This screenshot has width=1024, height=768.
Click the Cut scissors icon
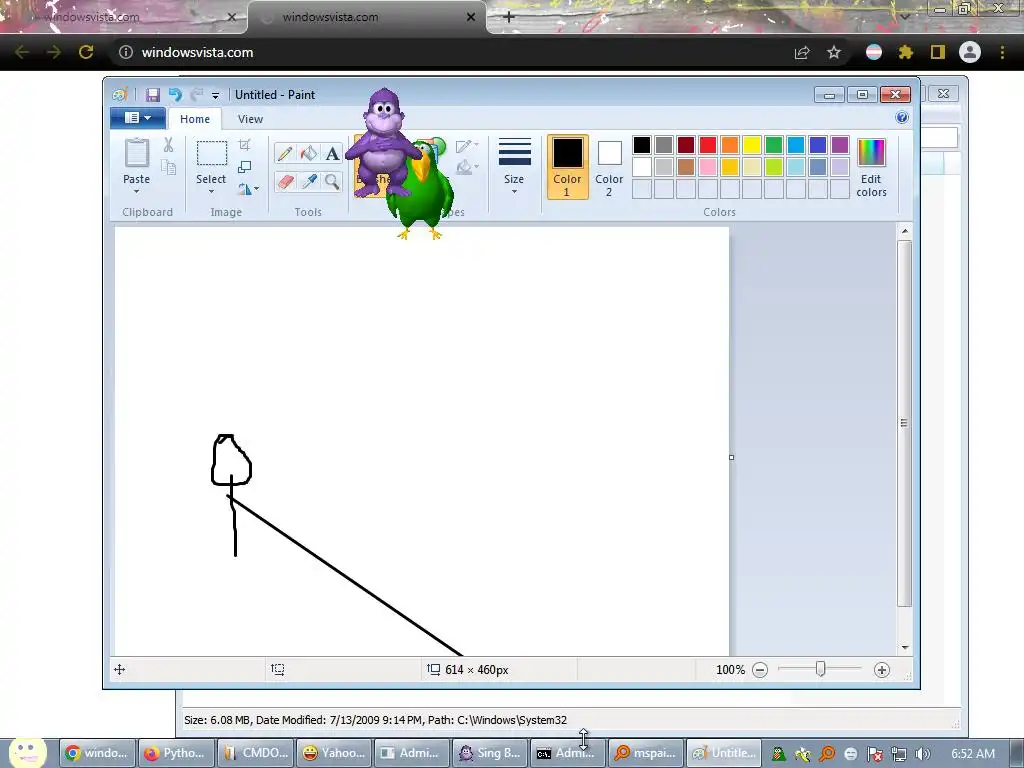pos(168,145)
